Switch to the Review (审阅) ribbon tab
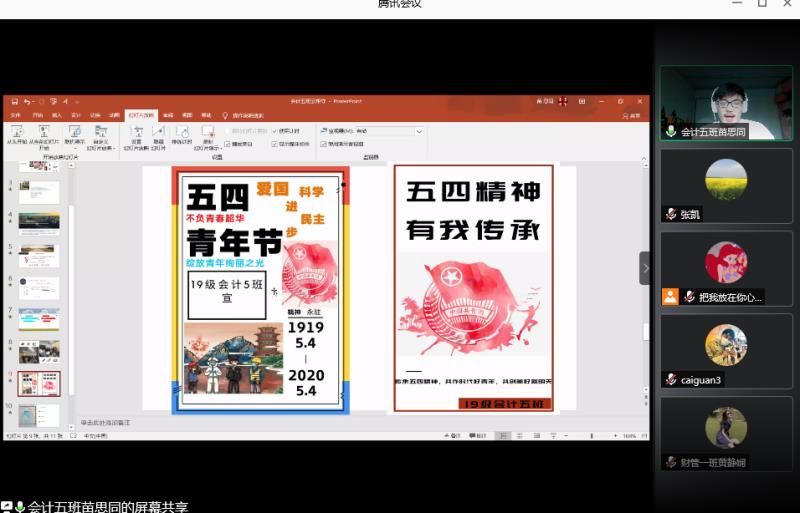 click(x=168, y=115)
